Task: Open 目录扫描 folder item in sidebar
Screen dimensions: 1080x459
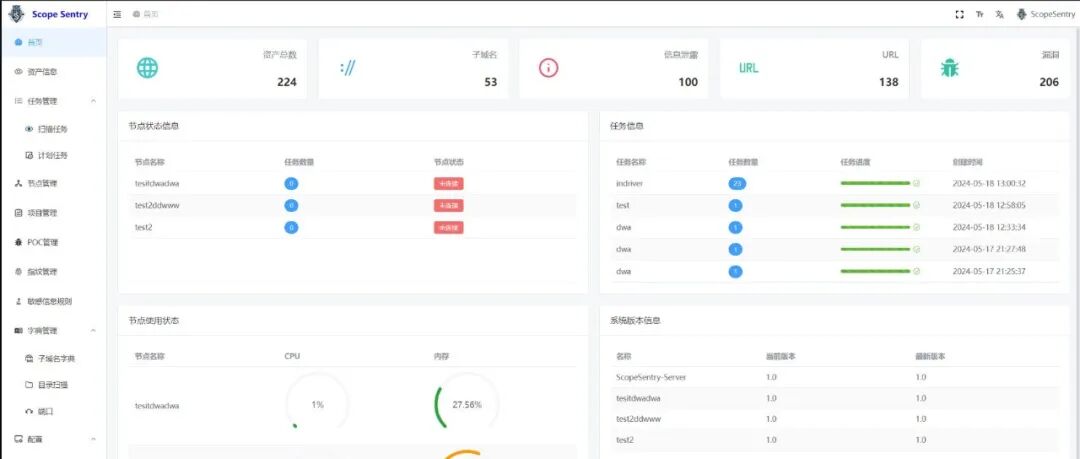Action: pyautogui.click(x=53, y=385)
